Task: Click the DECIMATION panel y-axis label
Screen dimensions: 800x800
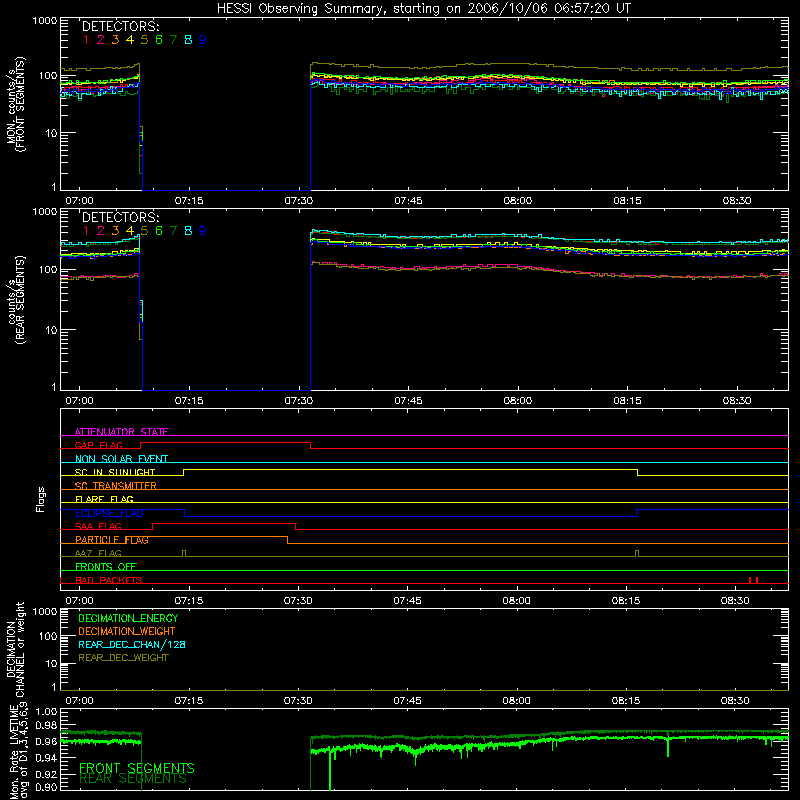Action: point(16,651)
